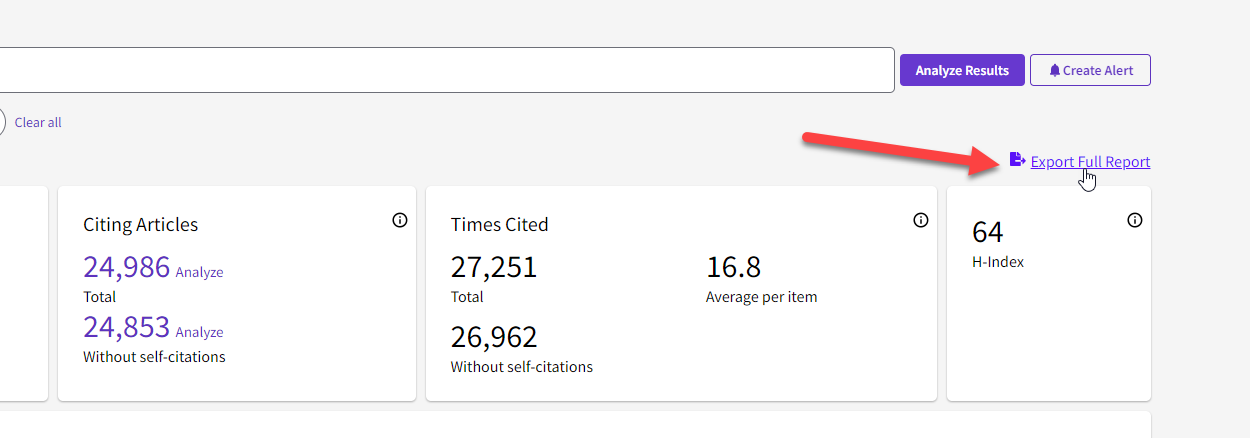1250x438 pixels.
Task: Open the H-Index info icon
Action: (x=1135, y=220)
